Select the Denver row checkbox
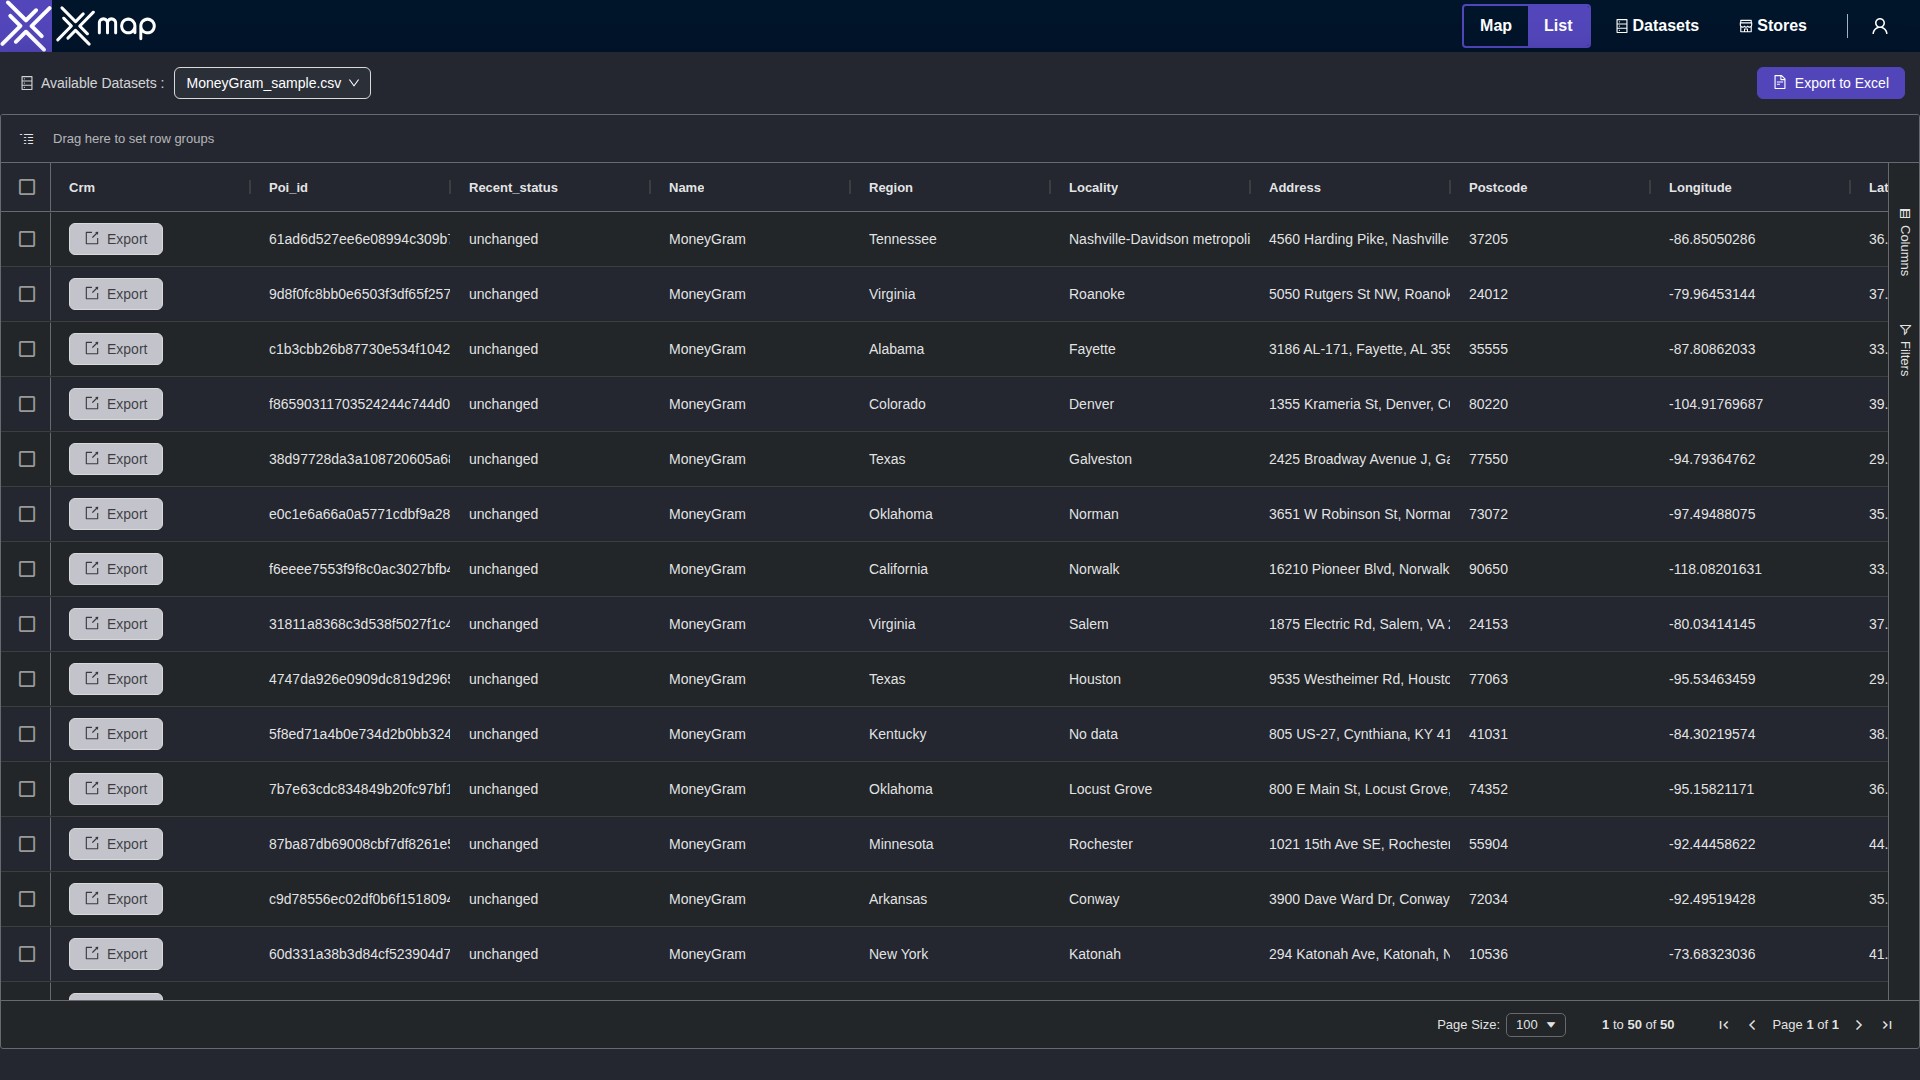The width and height of the screenshot is (1920, 1080). click(x=27, y=404)
